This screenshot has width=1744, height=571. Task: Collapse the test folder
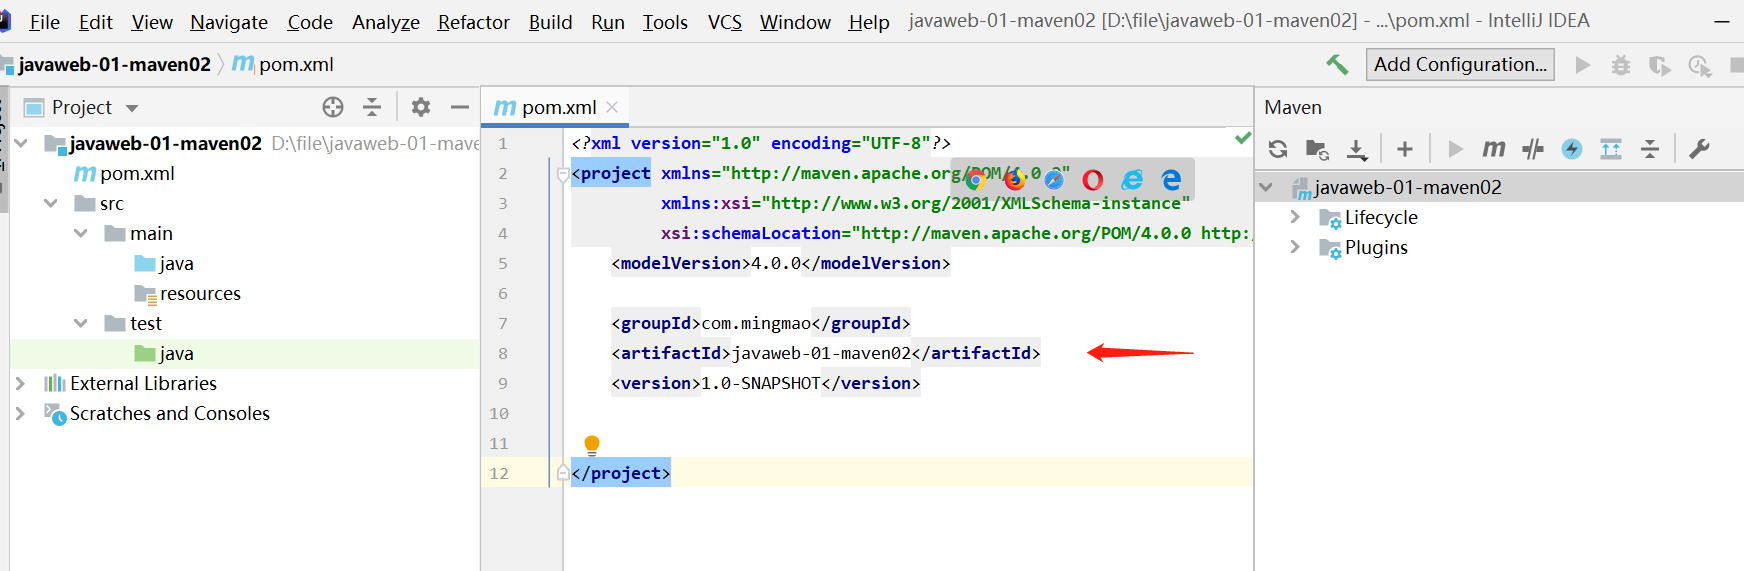pyautogui.click(x=81, y=323)
